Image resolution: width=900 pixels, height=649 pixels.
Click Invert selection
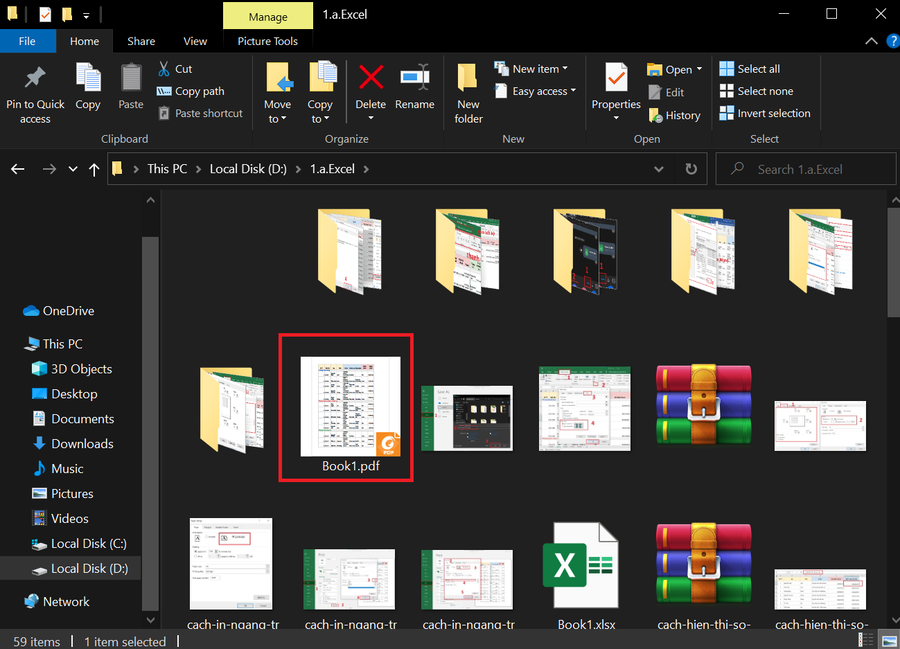765,114
